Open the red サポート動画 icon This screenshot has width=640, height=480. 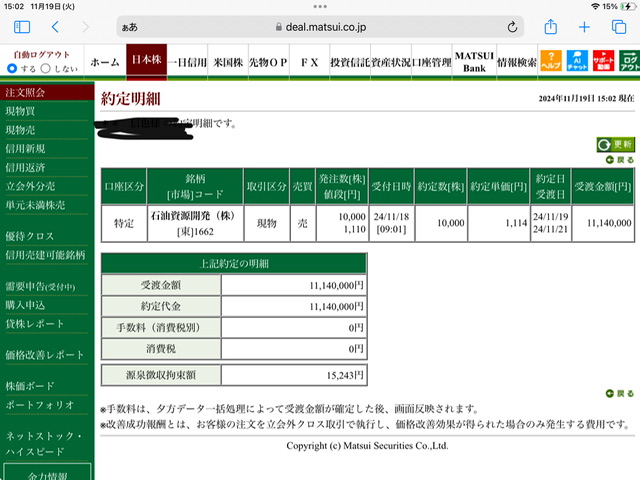(603, 61)
